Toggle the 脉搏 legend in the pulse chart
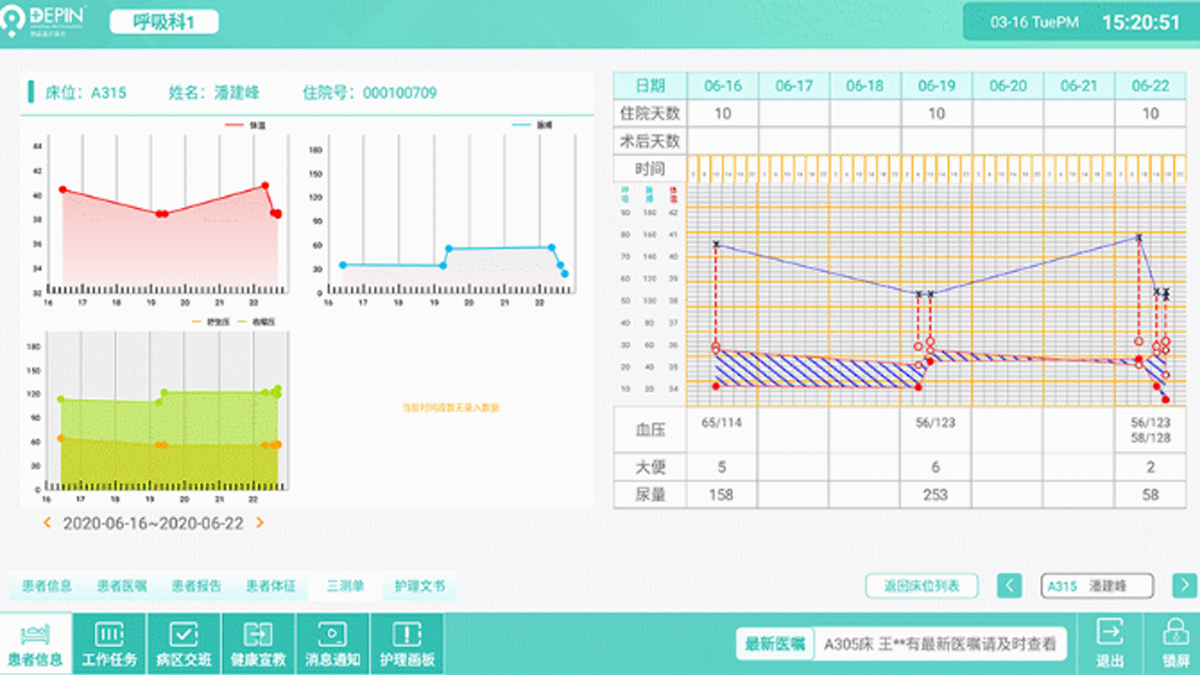The width and height of the screenshot is (1200, 675). (x=533, y=125)
